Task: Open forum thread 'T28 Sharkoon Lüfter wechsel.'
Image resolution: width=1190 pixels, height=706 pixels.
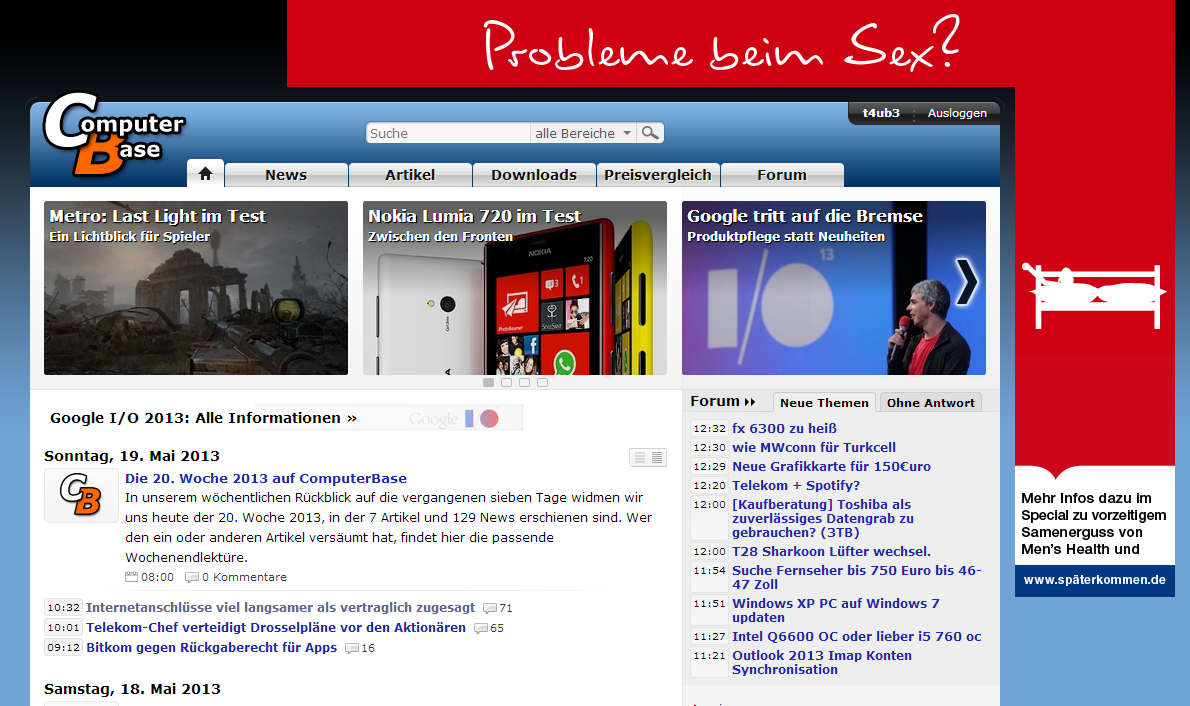Action: point(831,551)
